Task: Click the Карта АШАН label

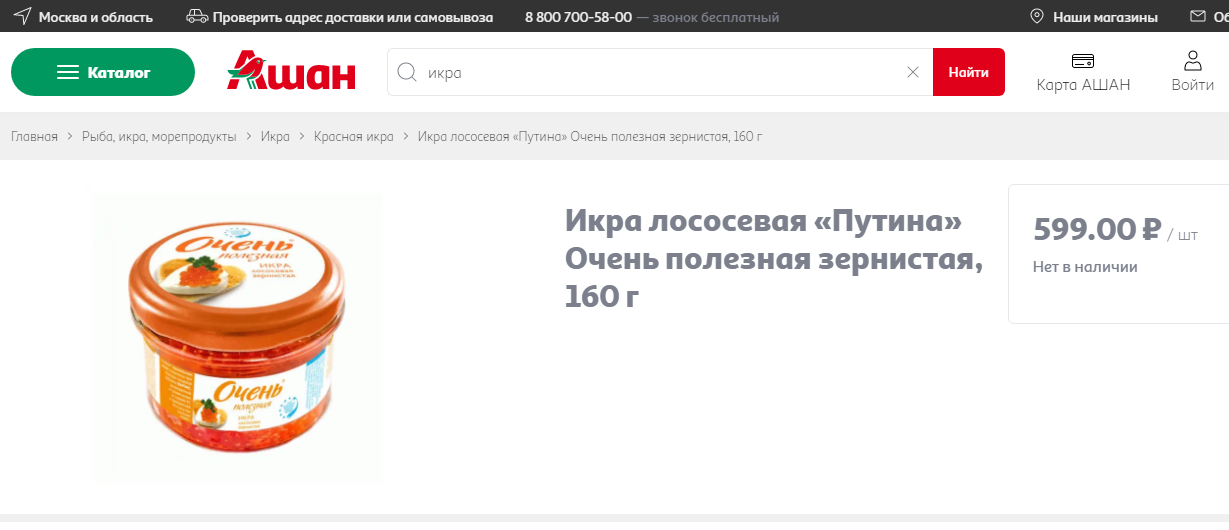Action: [x=1083, y=85]
